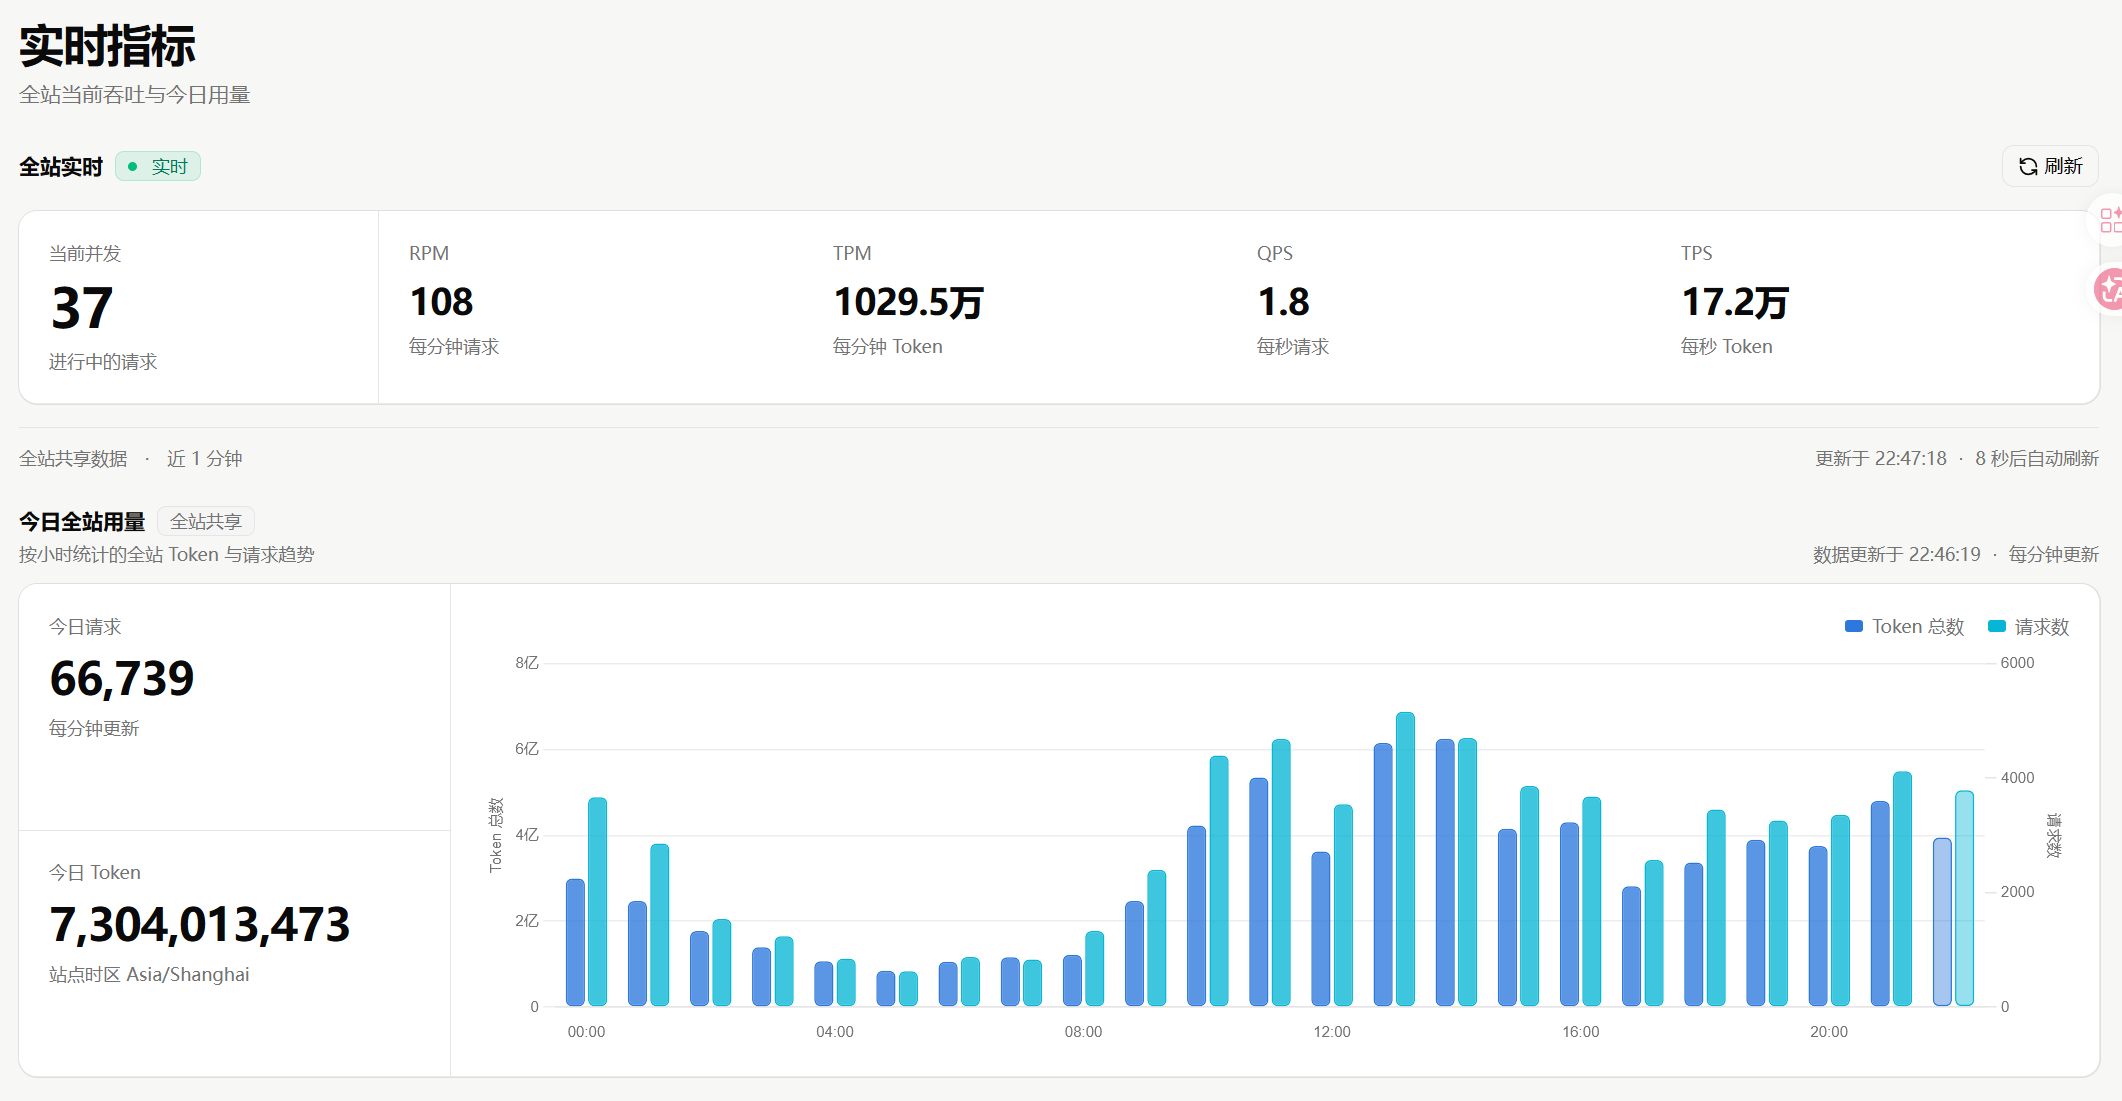Click the 今日 Token total figure
Image resolution: width=2122 pixels, height=1101 pixels.
(200, 925)
